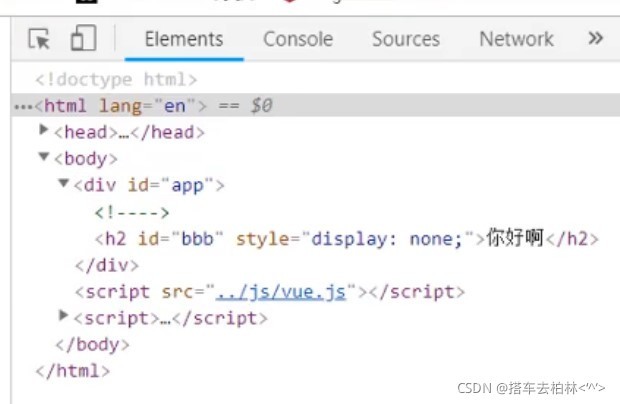Click the "app" id attribute value

(188, 185)
